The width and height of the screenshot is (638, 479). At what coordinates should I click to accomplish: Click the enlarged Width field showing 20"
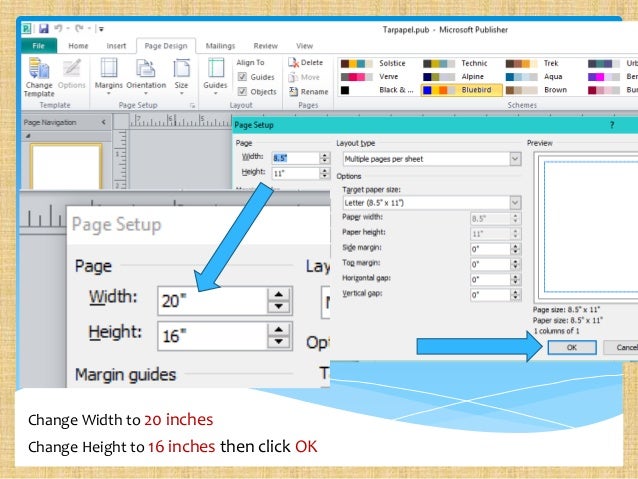pyautogui.click(x=212, y=301)
